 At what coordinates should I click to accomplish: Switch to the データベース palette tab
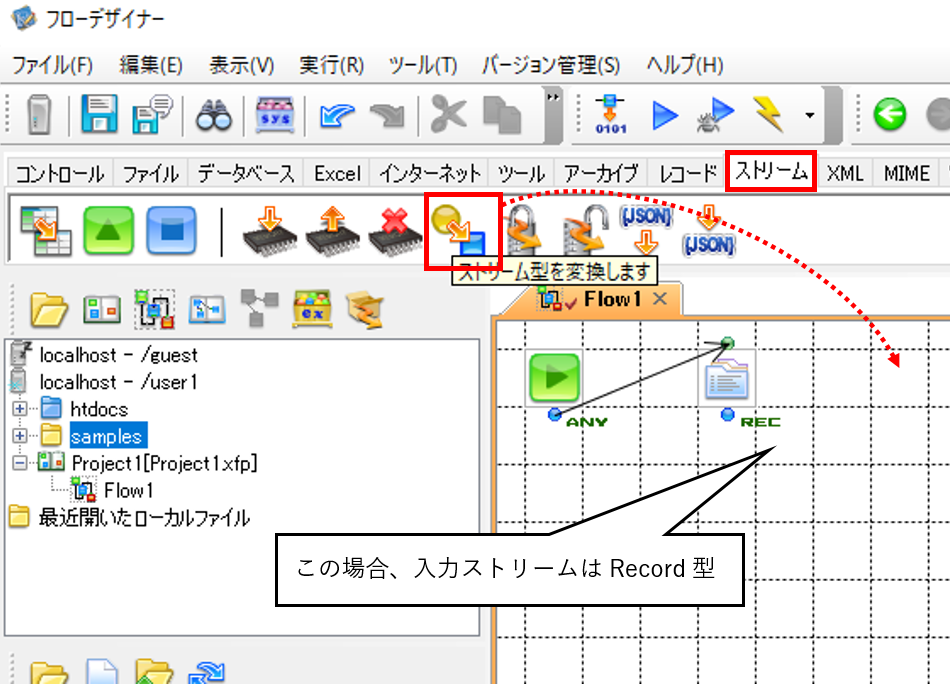tap(246, 173)
